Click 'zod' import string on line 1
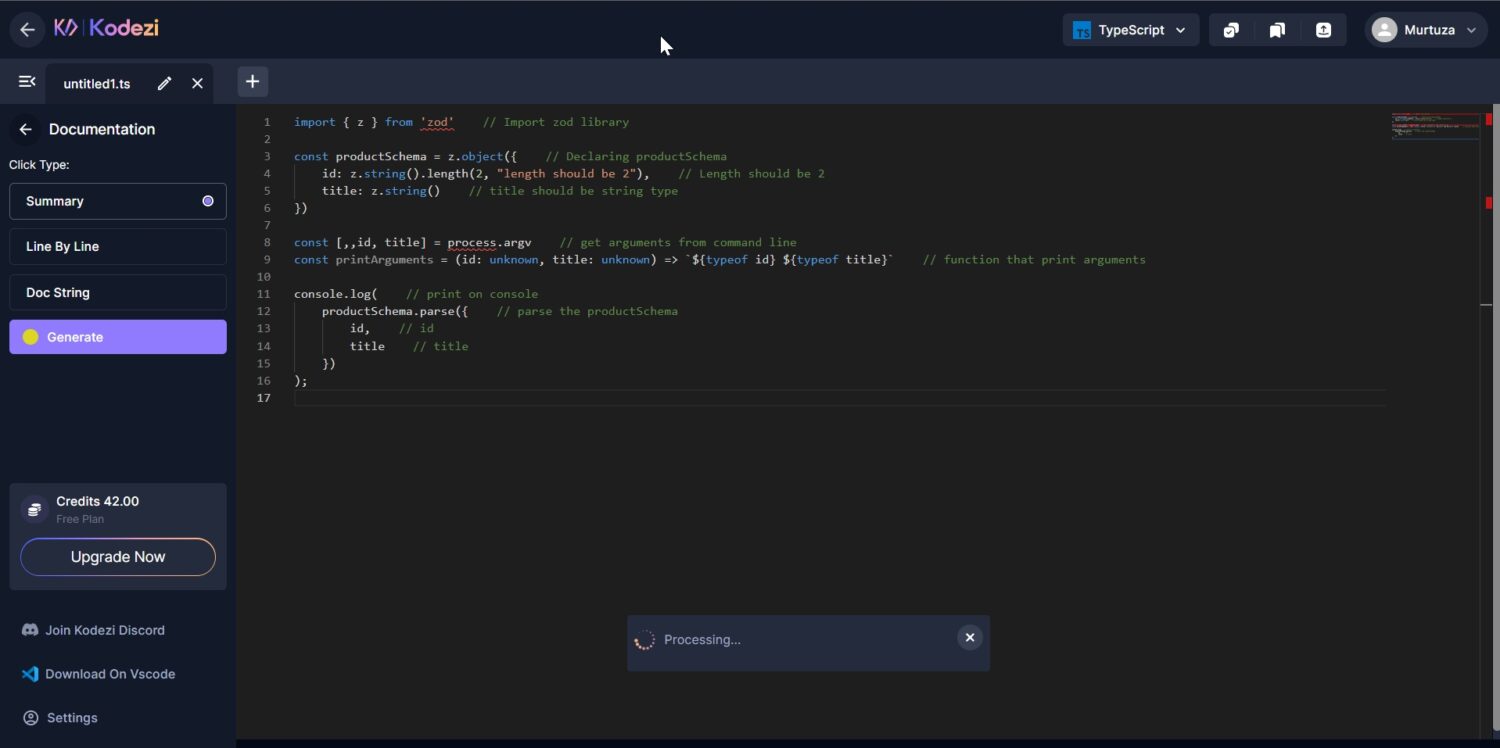This screenshot has height=748, width=1500. coord(437,122)
